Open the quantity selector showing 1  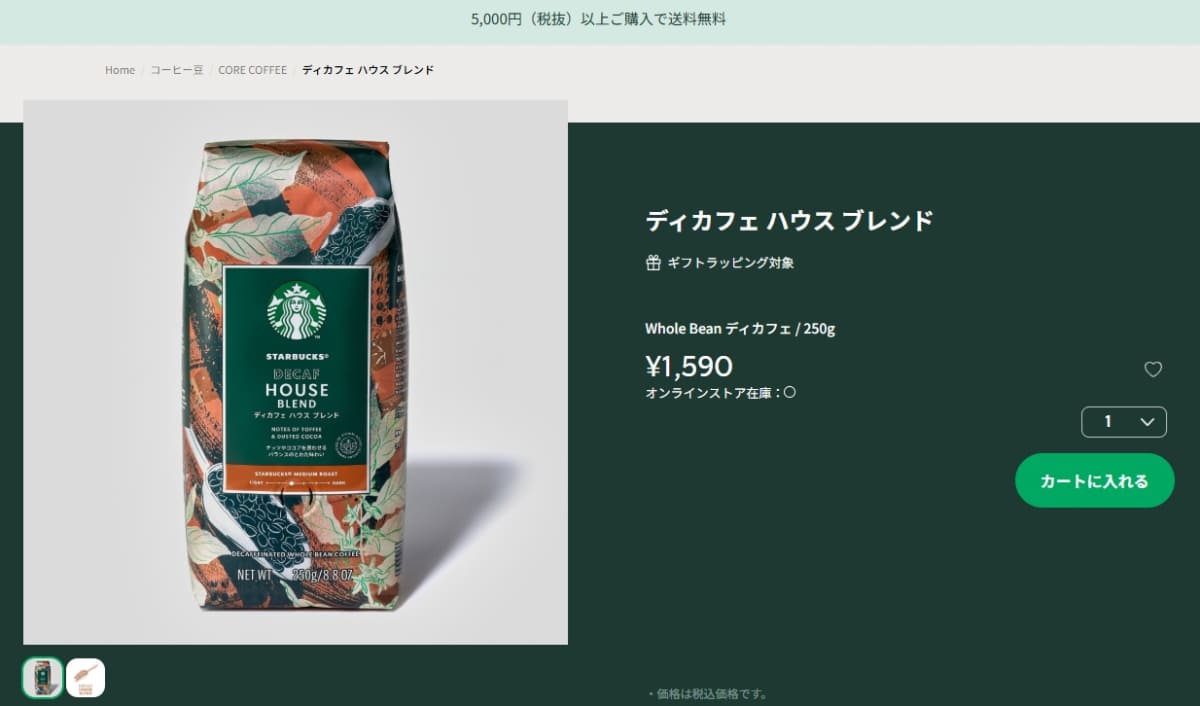(1124, 422)
